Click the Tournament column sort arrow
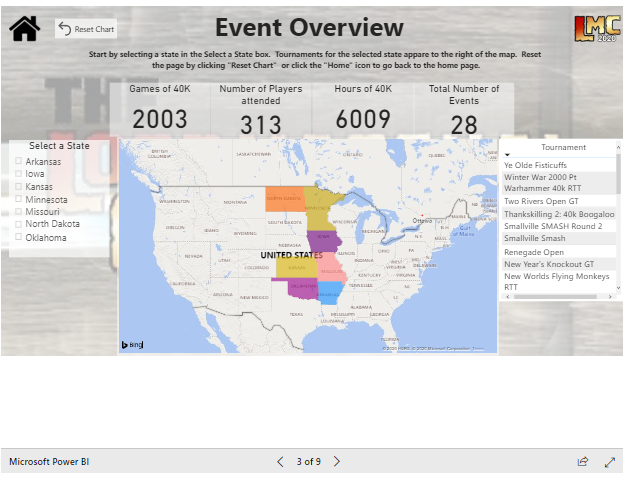The height and width of the screenshot is (480, 633). click(x=507, y=154)
